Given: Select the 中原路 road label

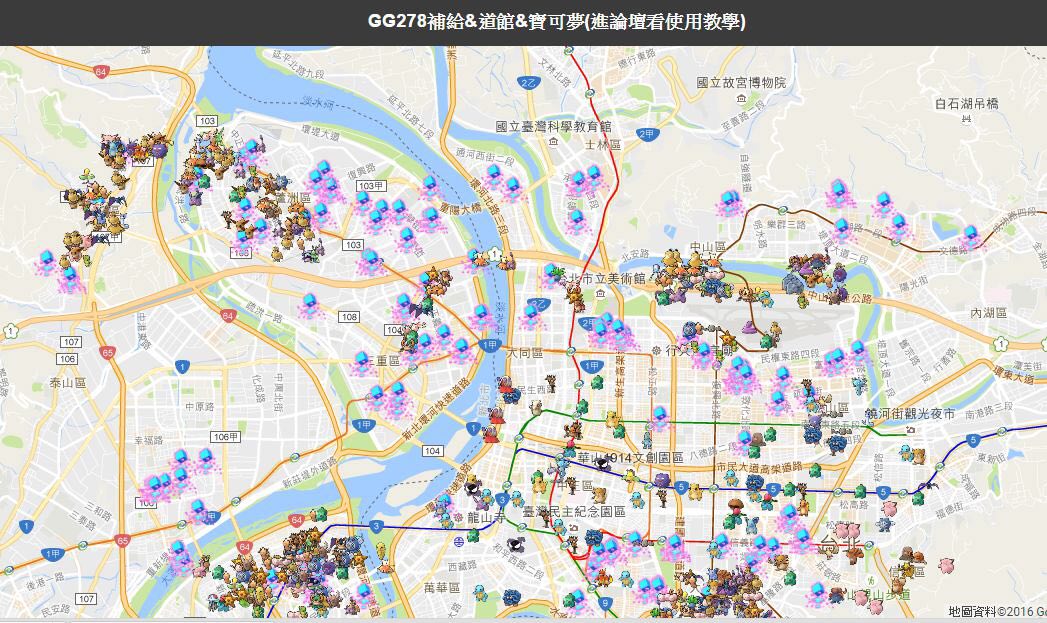Looking at the screenshot, I should (x=200, y=407).
